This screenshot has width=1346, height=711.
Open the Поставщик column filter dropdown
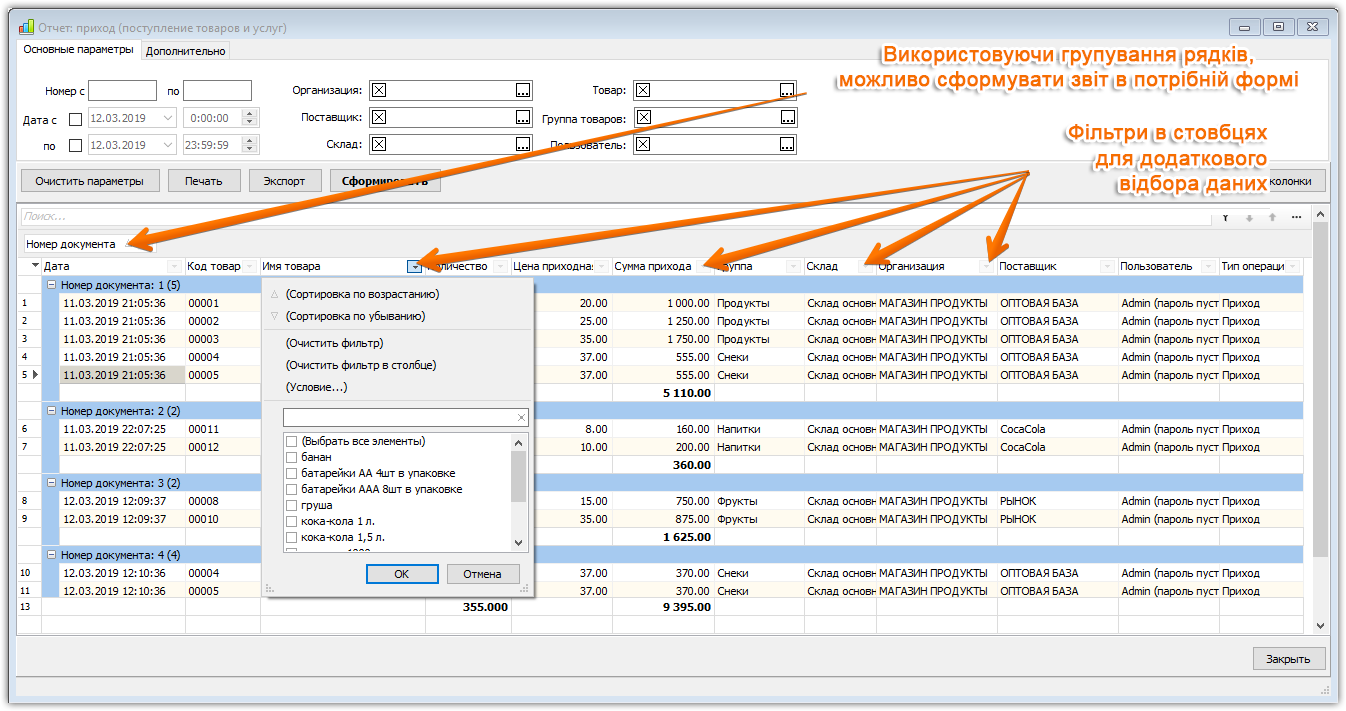(1106, 267)
